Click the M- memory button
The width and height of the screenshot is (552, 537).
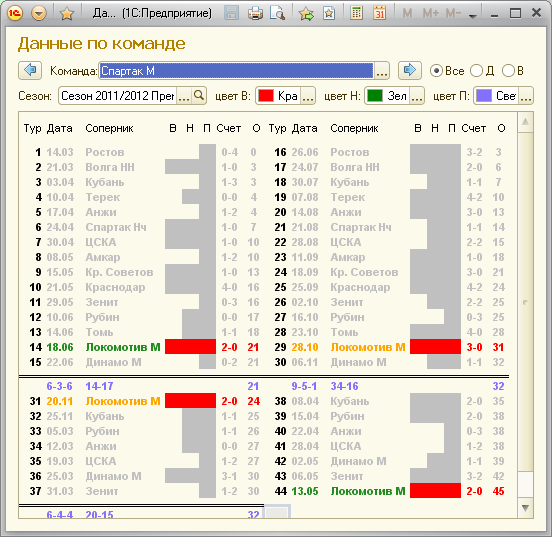pyautogui.click(x=453, y=13)
